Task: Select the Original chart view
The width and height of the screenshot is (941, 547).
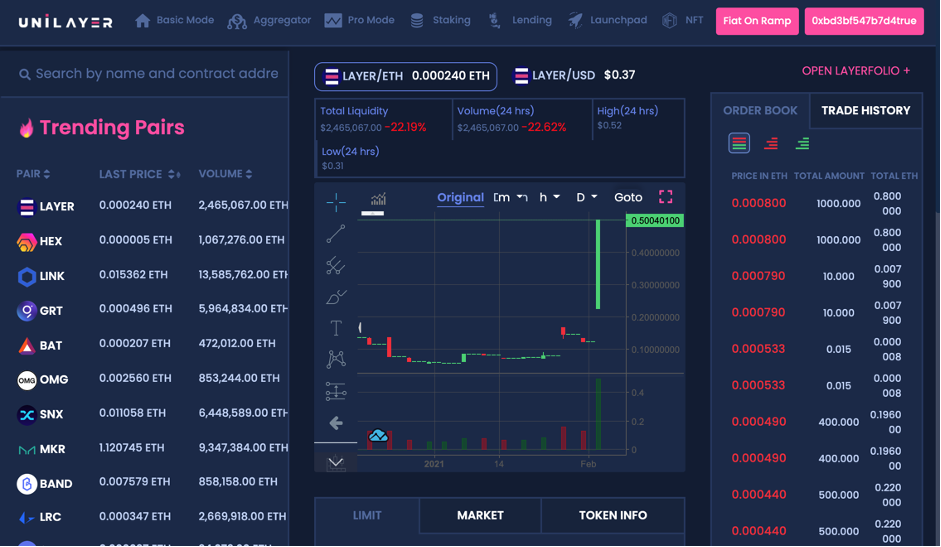Action: pos(460,198)
